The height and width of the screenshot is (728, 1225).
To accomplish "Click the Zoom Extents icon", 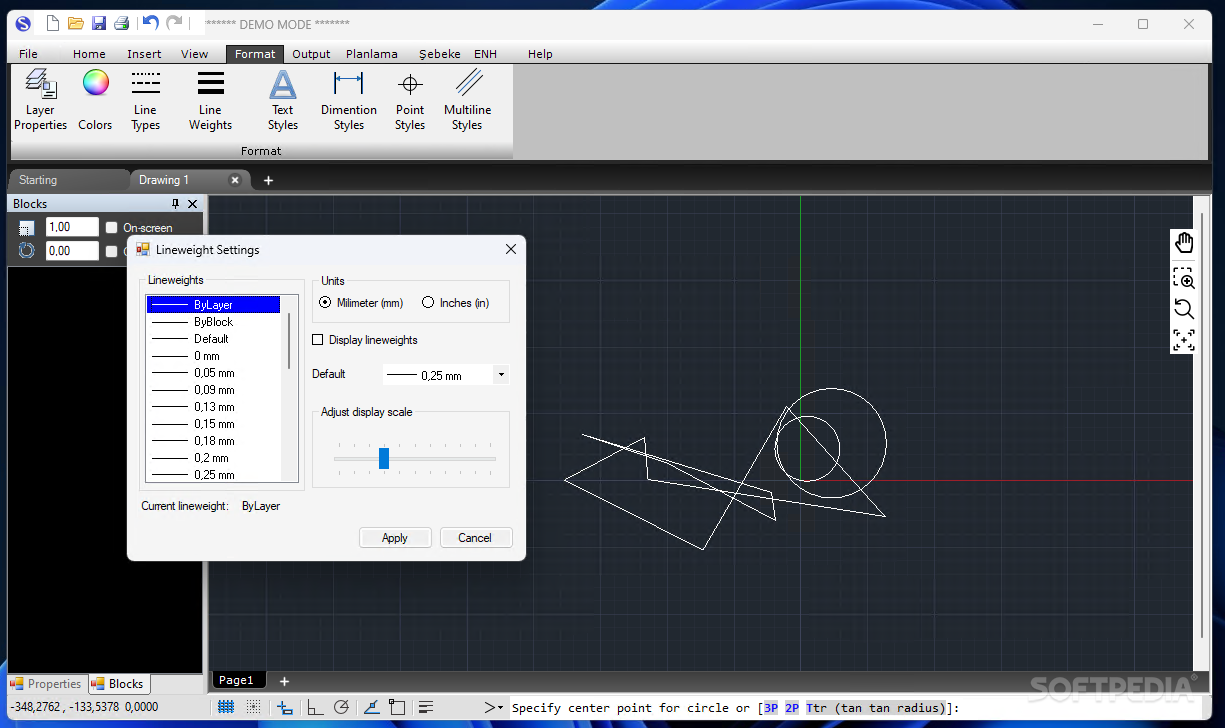I will (1184, 340).
